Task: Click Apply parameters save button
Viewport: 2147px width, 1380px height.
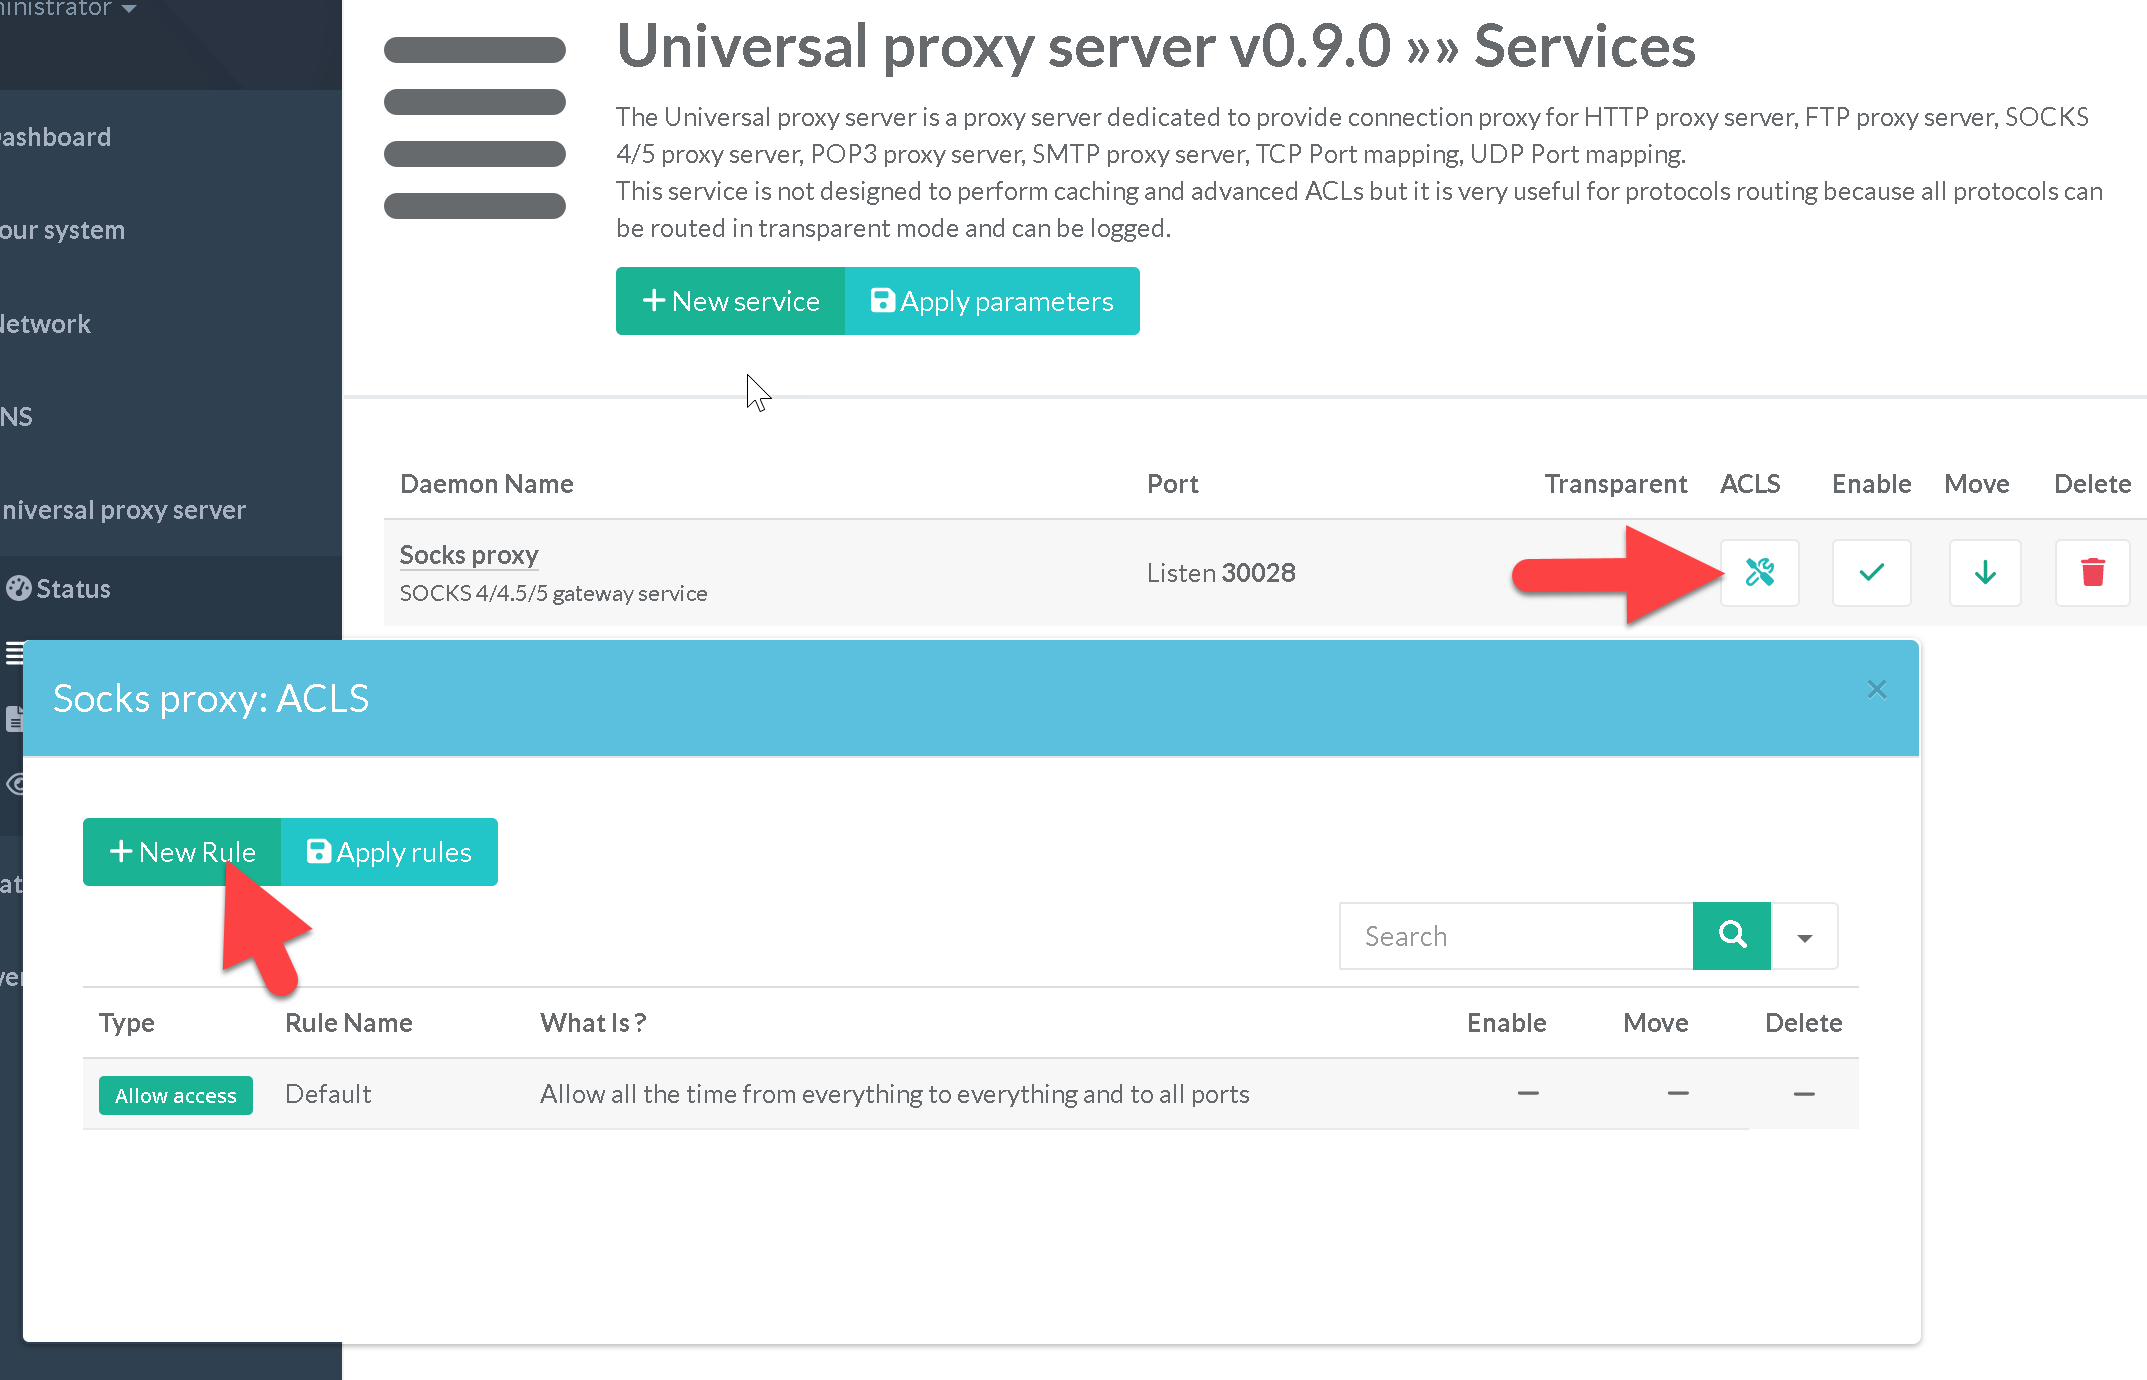Action: (992, 301)
